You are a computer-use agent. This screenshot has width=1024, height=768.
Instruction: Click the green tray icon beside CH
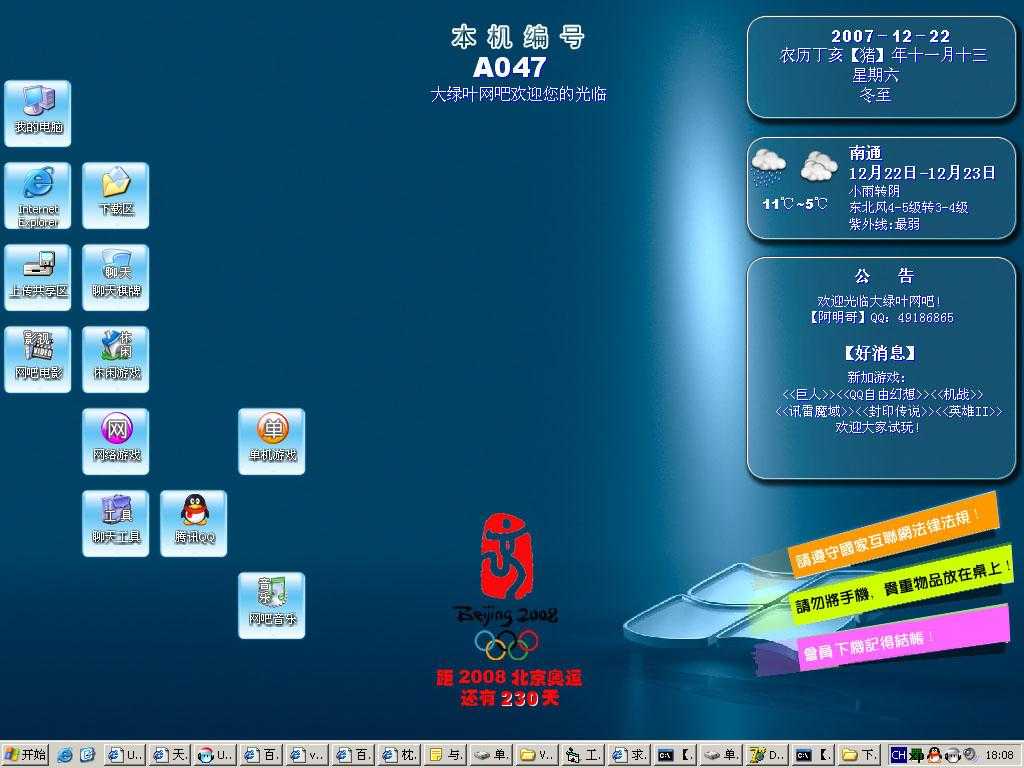pos(918,756)
